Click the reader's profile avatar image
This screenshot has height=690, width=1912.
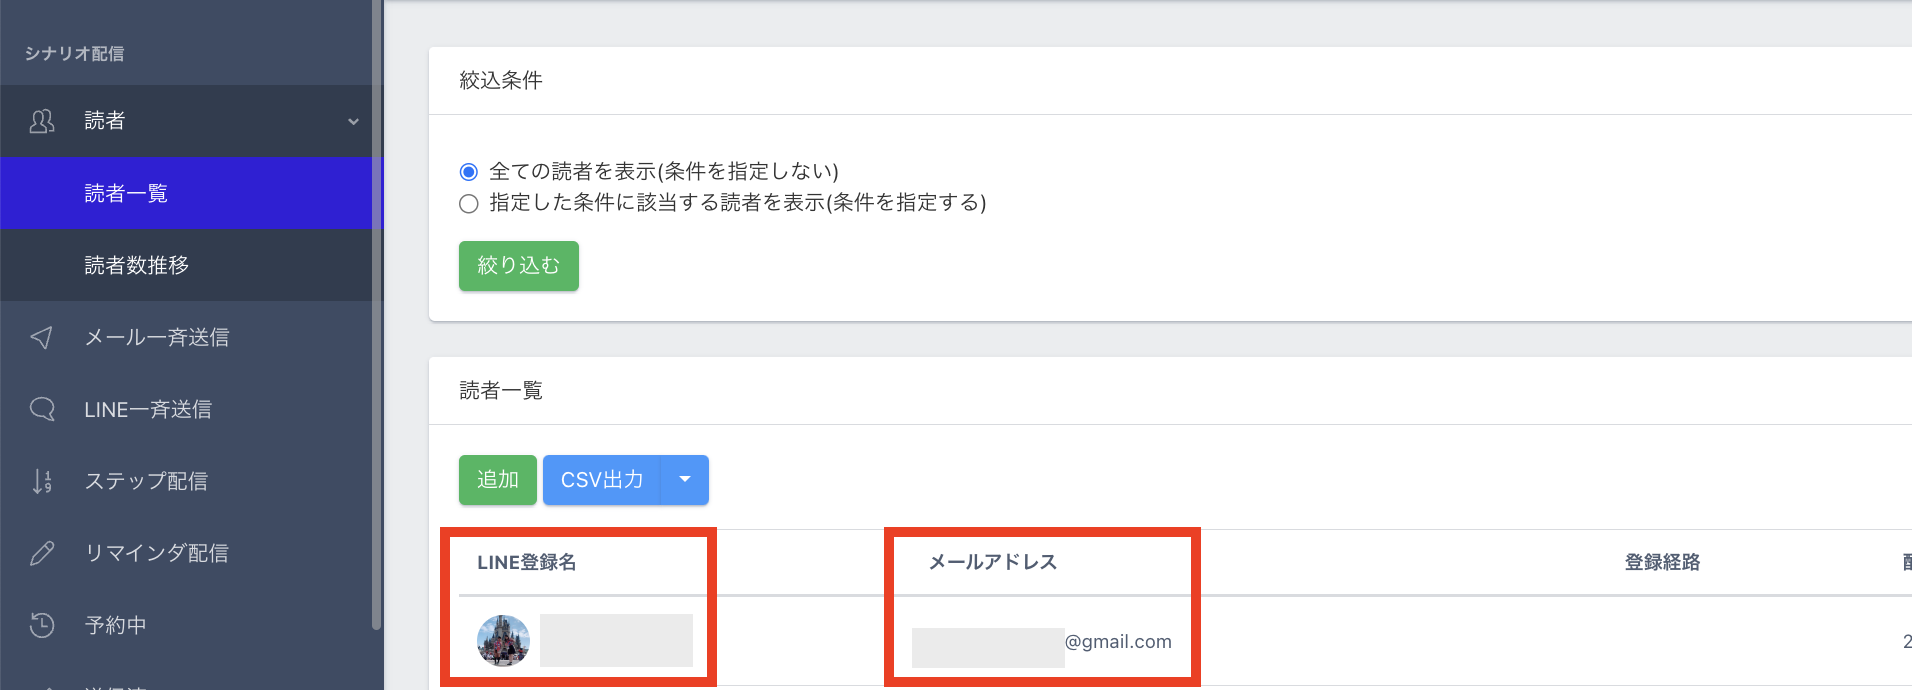(x=503, y=640)
